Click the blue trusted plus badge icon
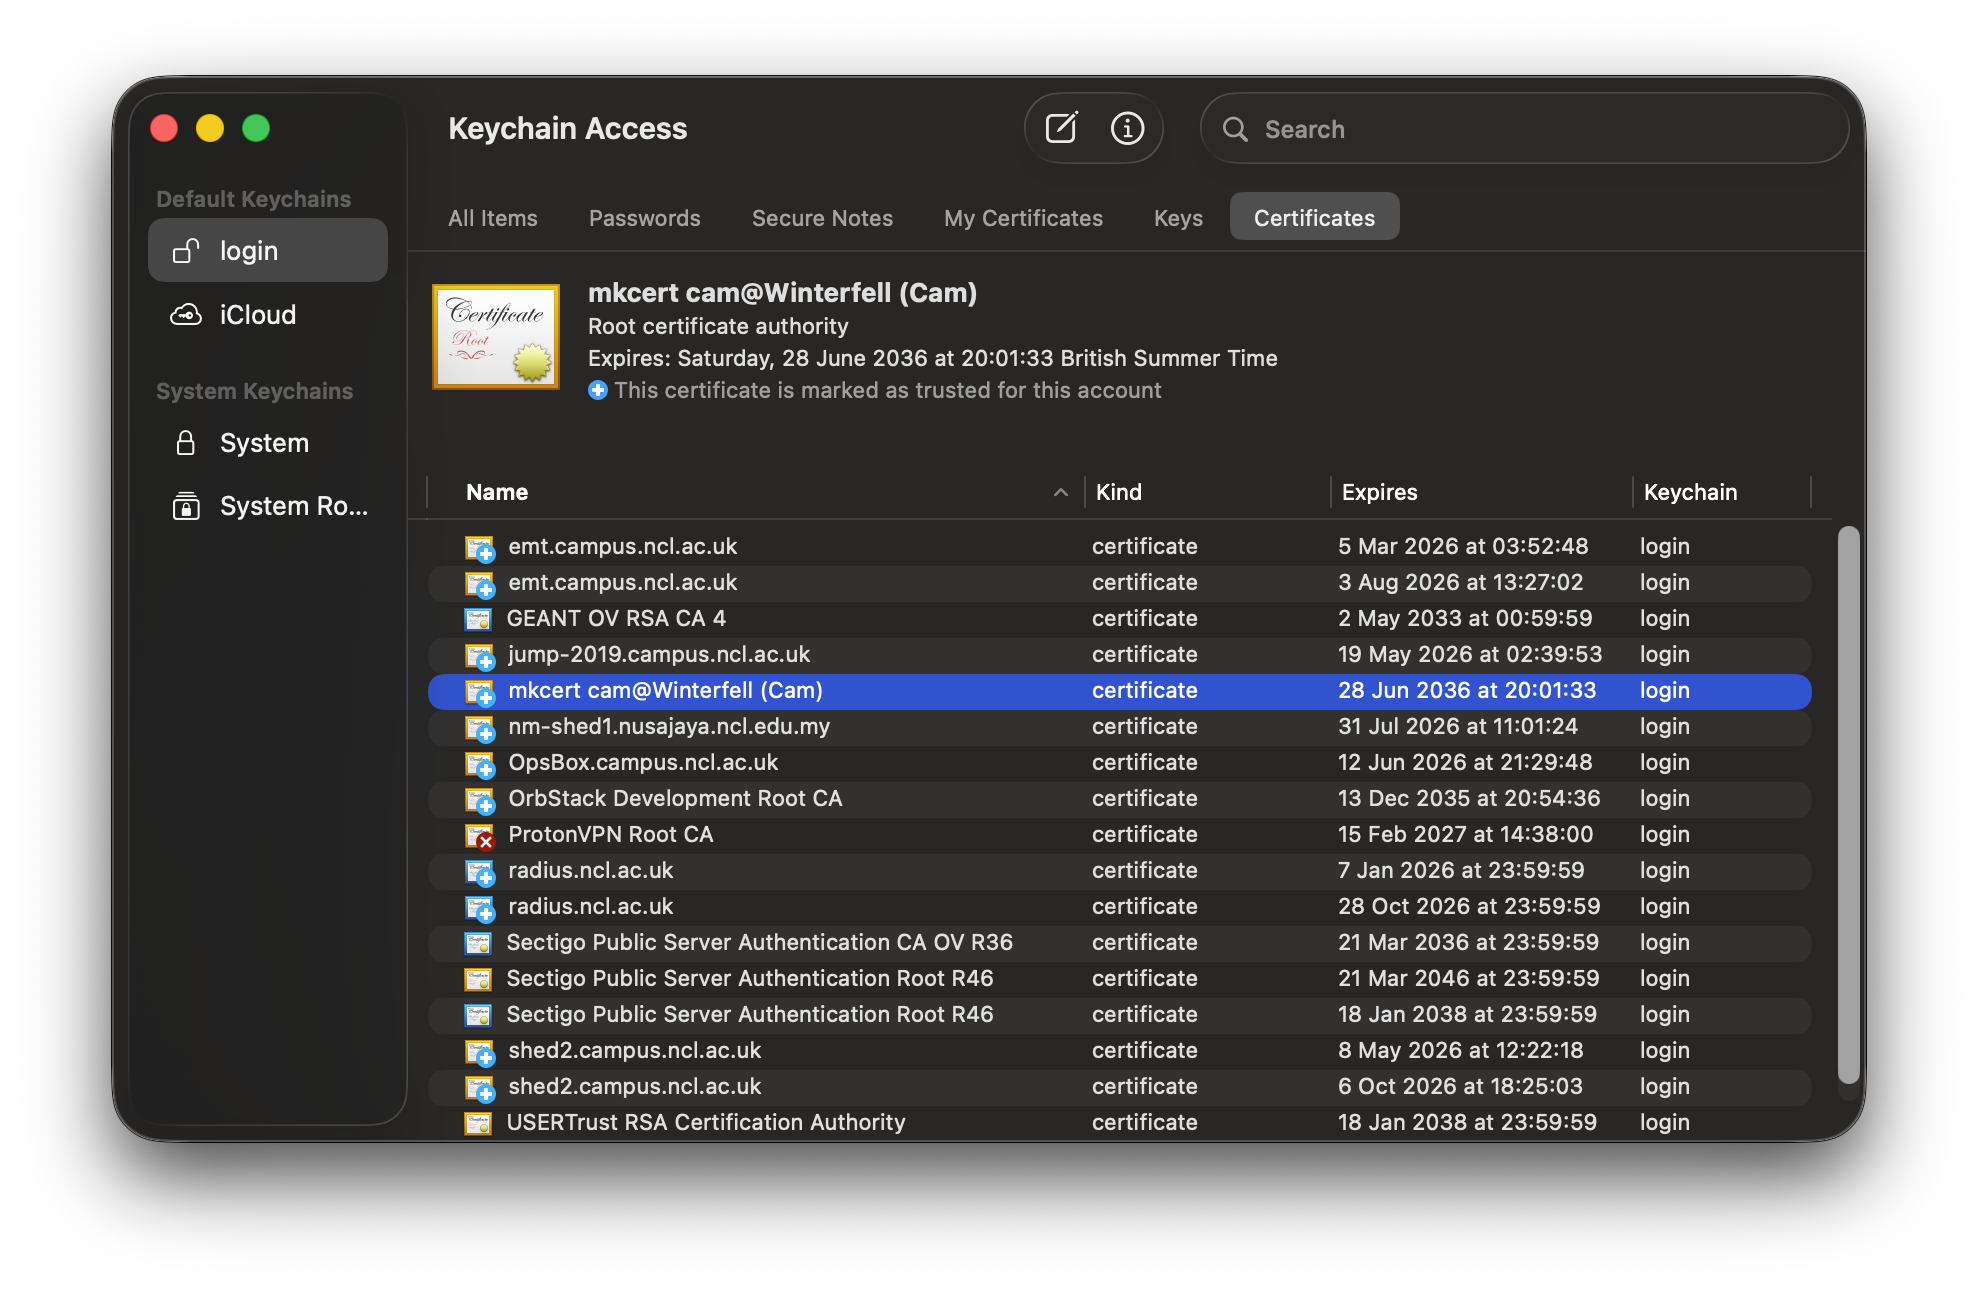 coord(598,390)
